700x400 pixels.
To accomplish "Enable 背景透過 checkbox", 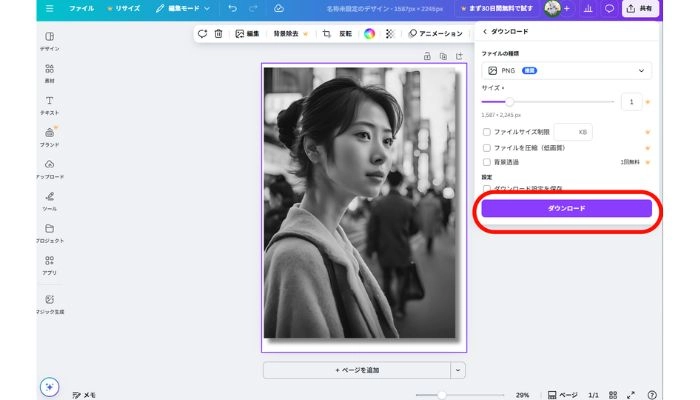I will (x=487, y=162).
